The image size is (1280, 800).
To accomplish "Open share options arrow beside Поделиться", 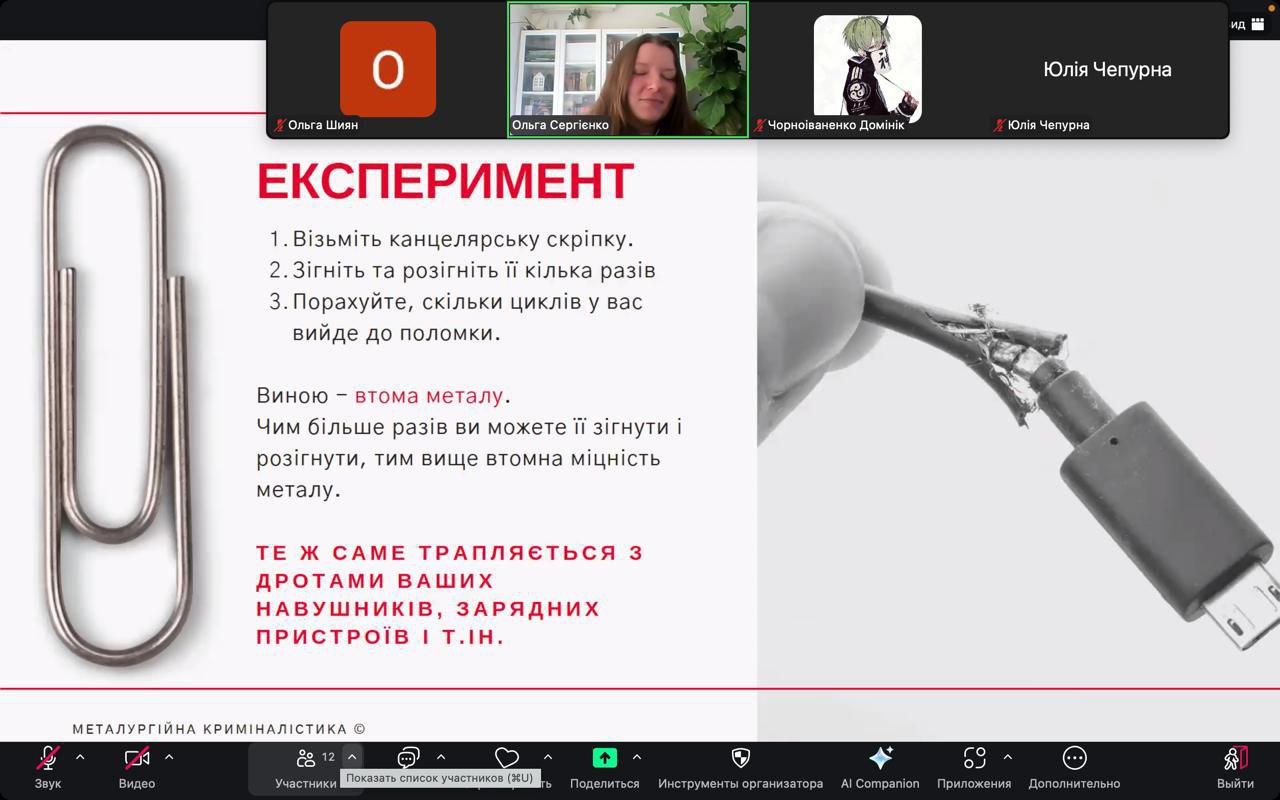I will point(637,757).
